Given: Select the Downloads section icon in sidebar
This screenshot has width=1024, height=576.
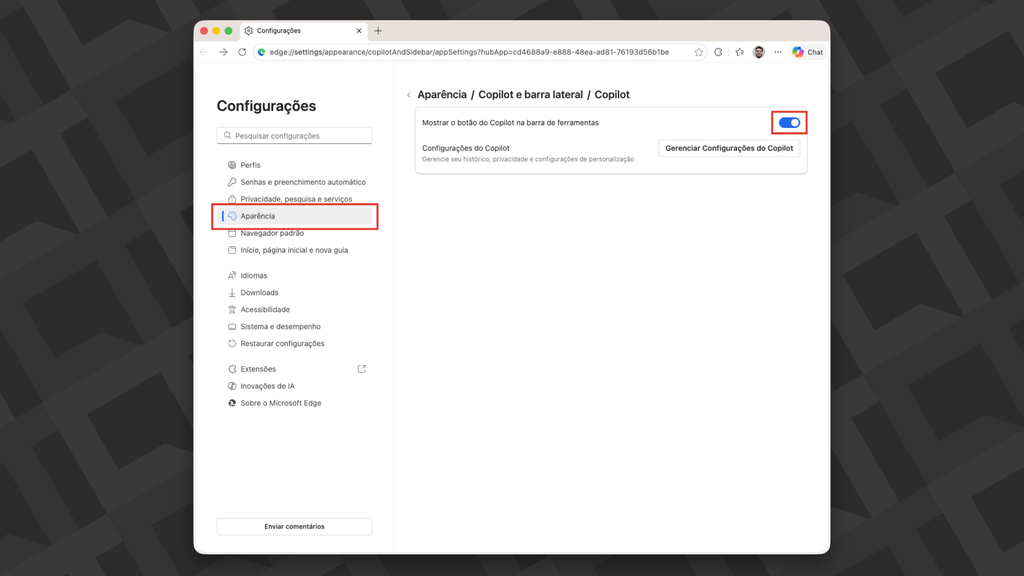Looking at the screenshot, I should [x=231, y=292].
